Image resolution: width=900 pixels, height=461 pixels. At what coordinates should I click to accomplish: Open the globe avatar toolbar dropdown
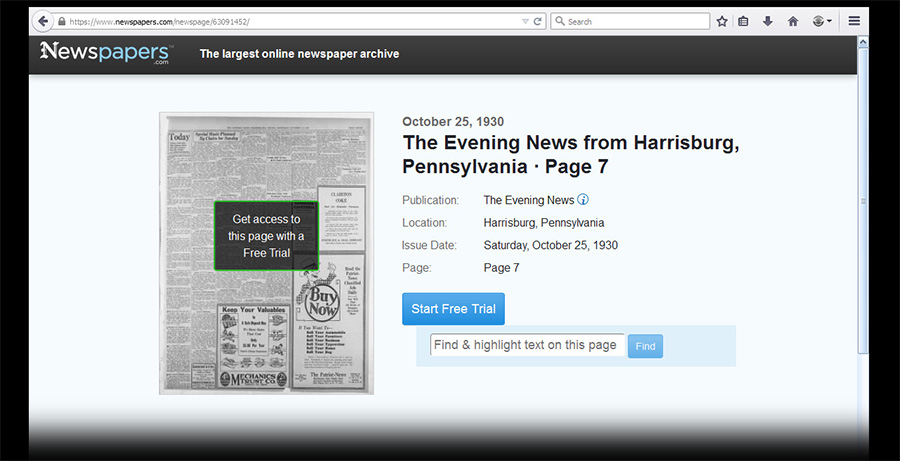pos(822,21)
